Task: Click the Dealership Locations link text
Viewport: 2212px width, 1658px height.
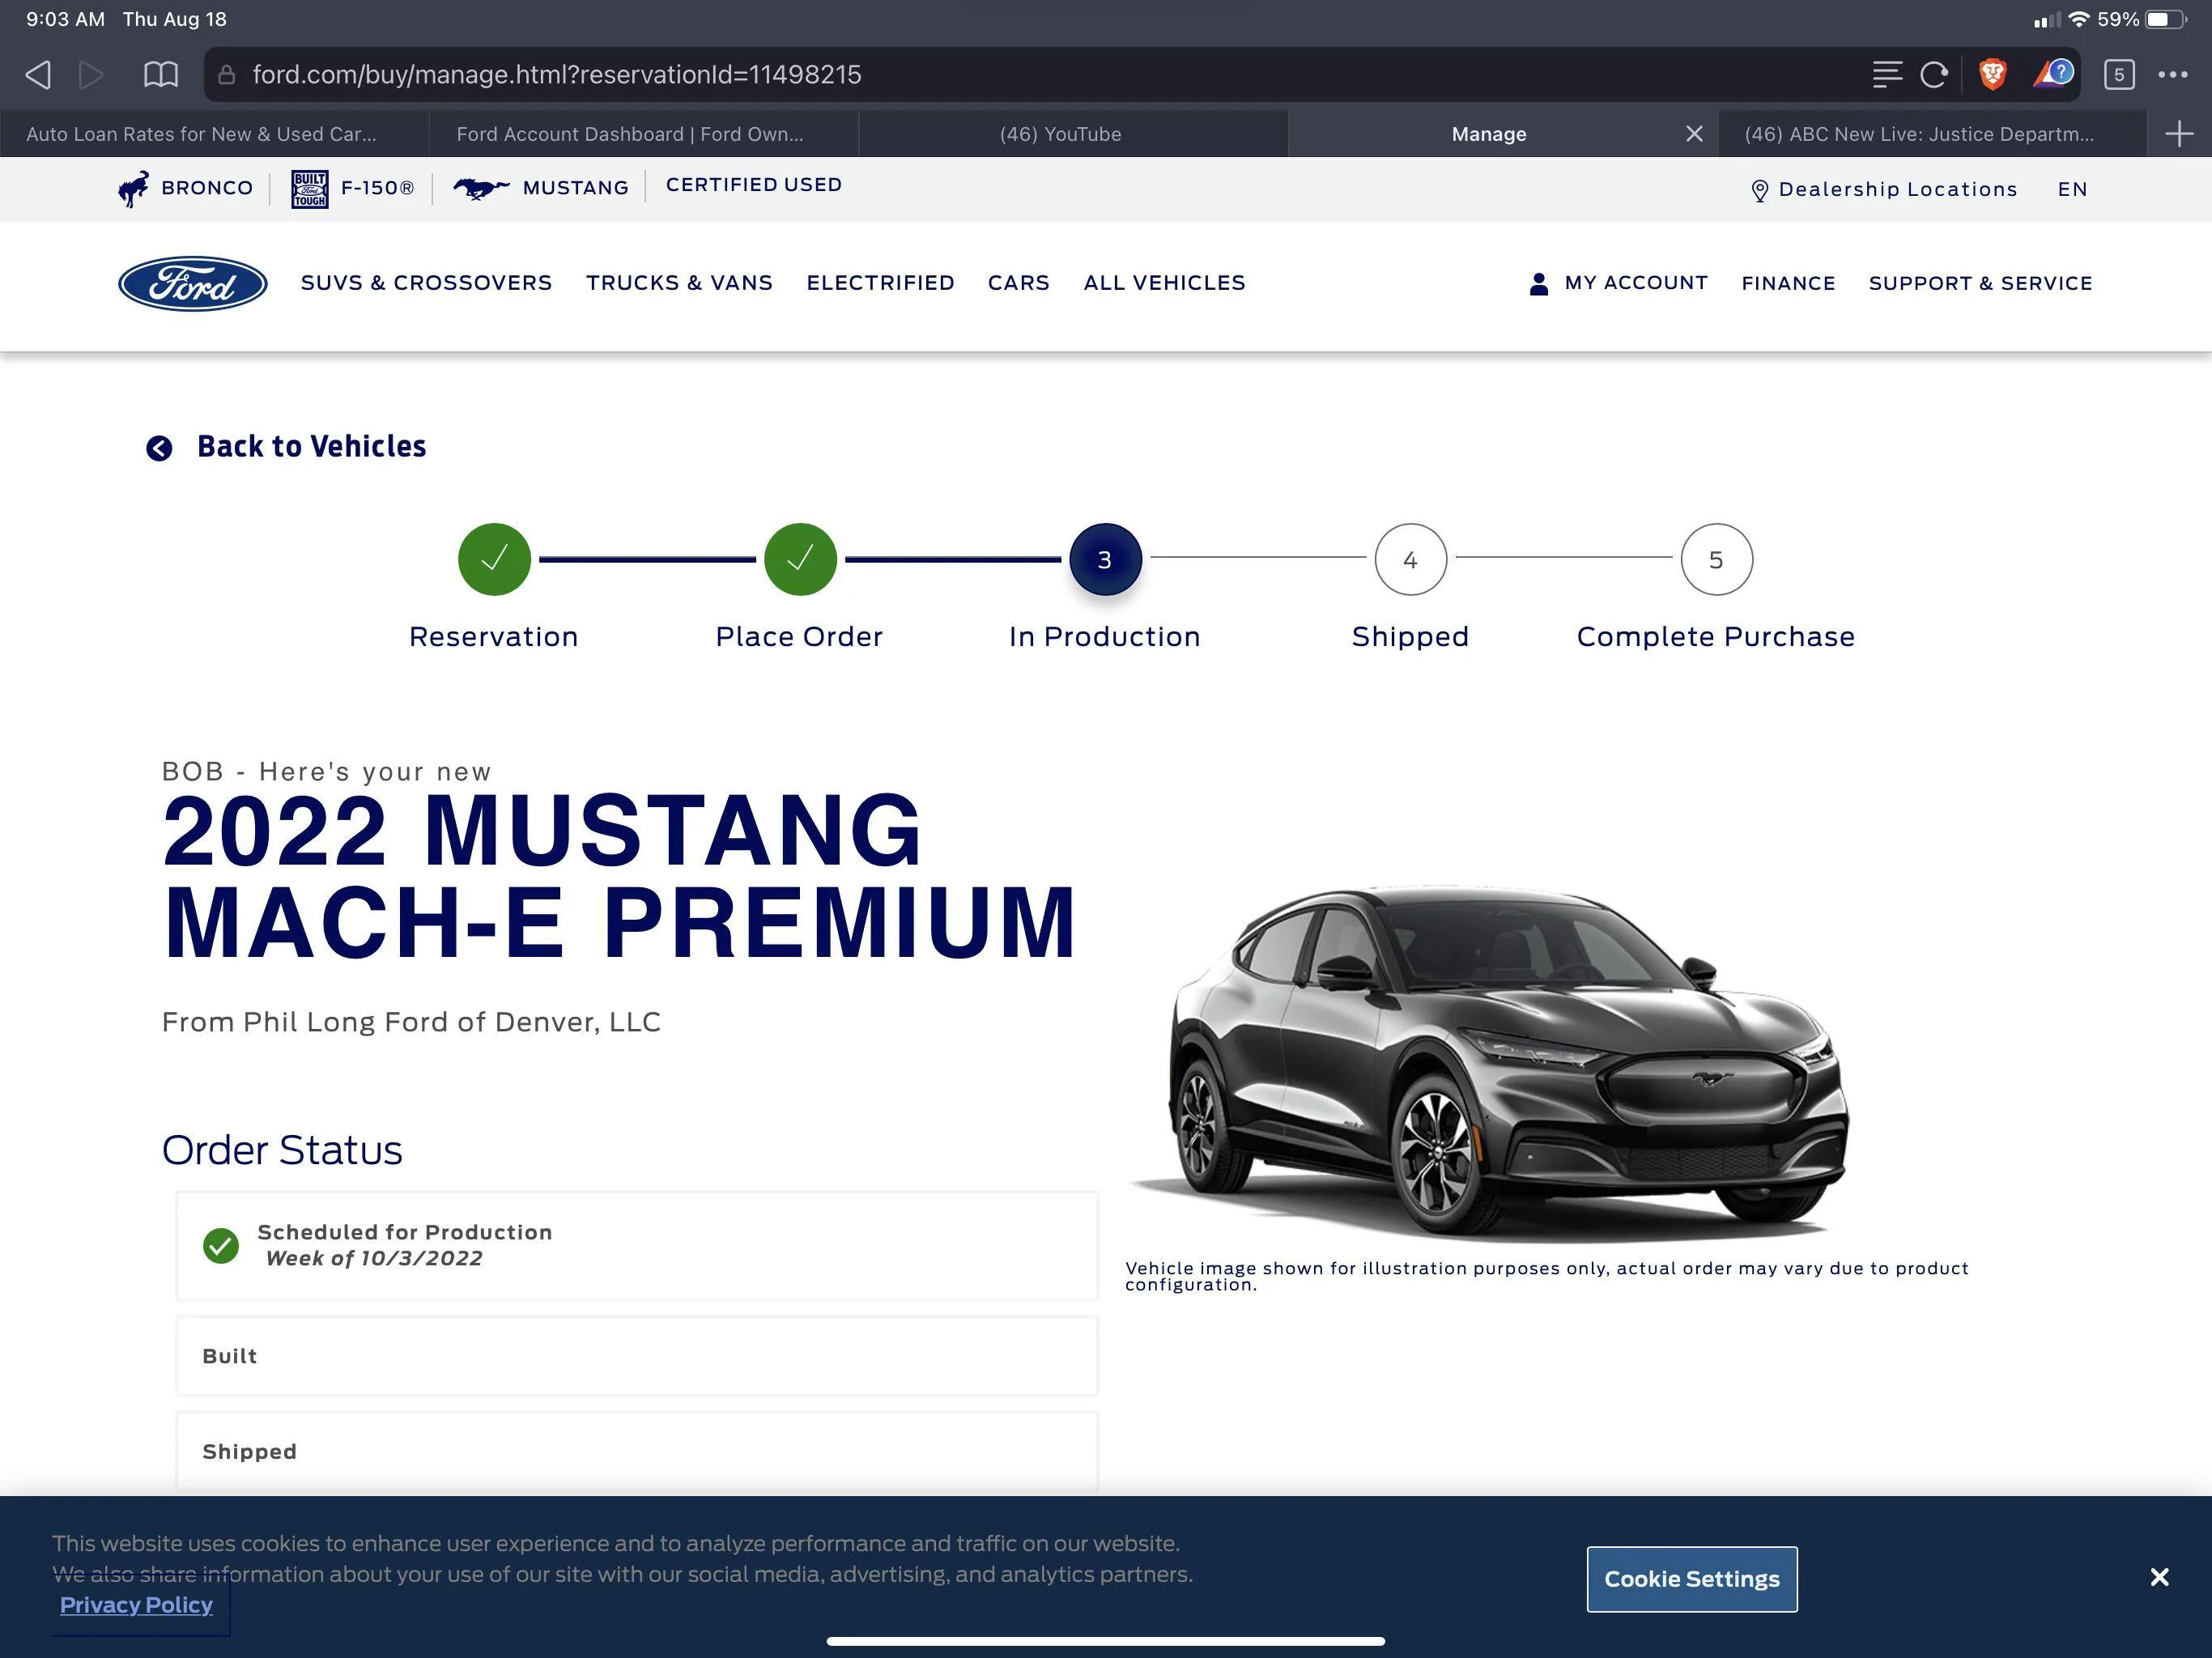Action: [x=1897, y=190]
